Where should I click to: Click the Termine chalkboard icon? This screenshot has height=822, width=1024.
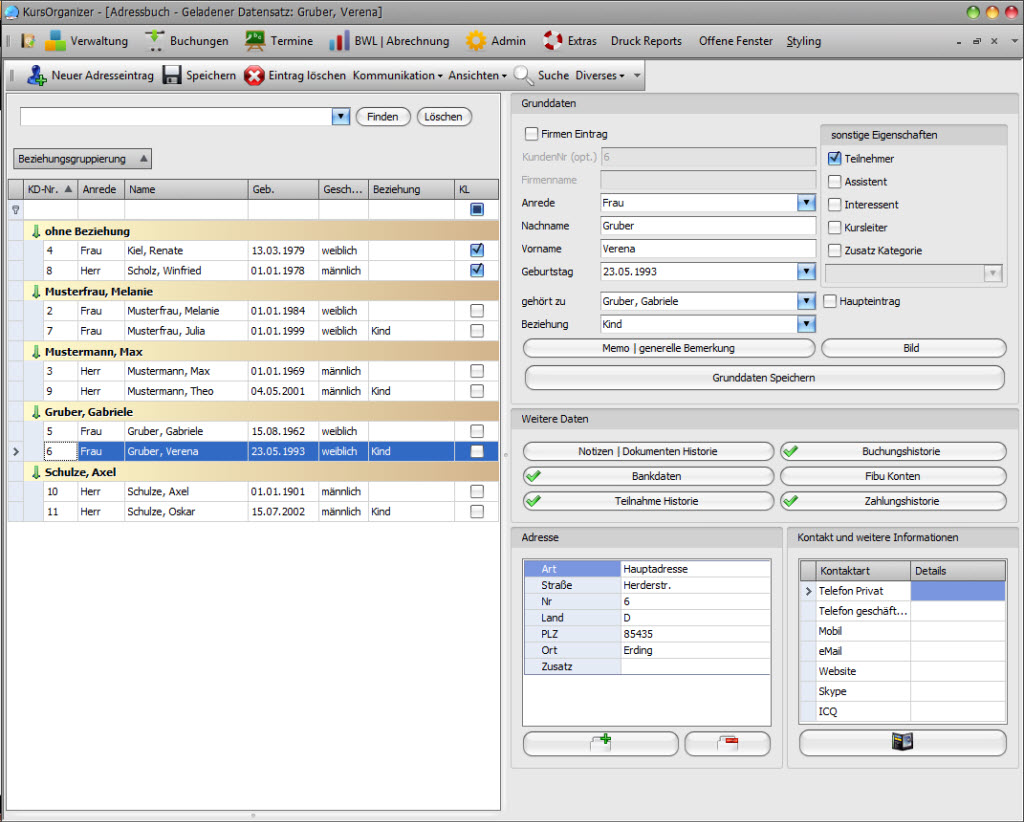tap(255, 41)
